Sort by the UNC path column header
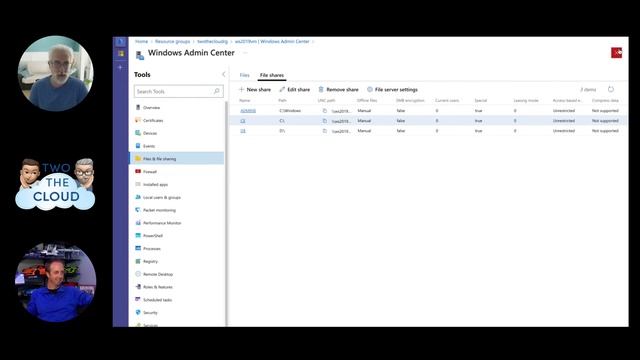Image resolution: width=640 pixels, height=360 pixels. 327,100
